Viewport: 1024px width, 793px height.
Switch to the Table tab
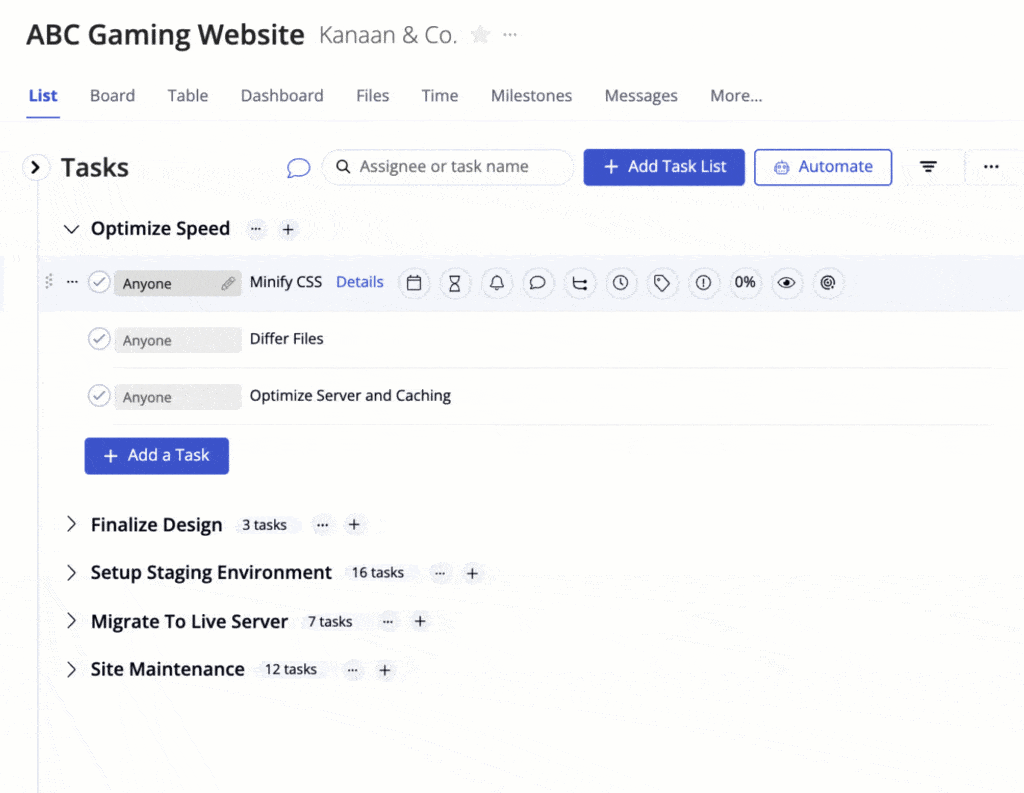pos(187,96)
